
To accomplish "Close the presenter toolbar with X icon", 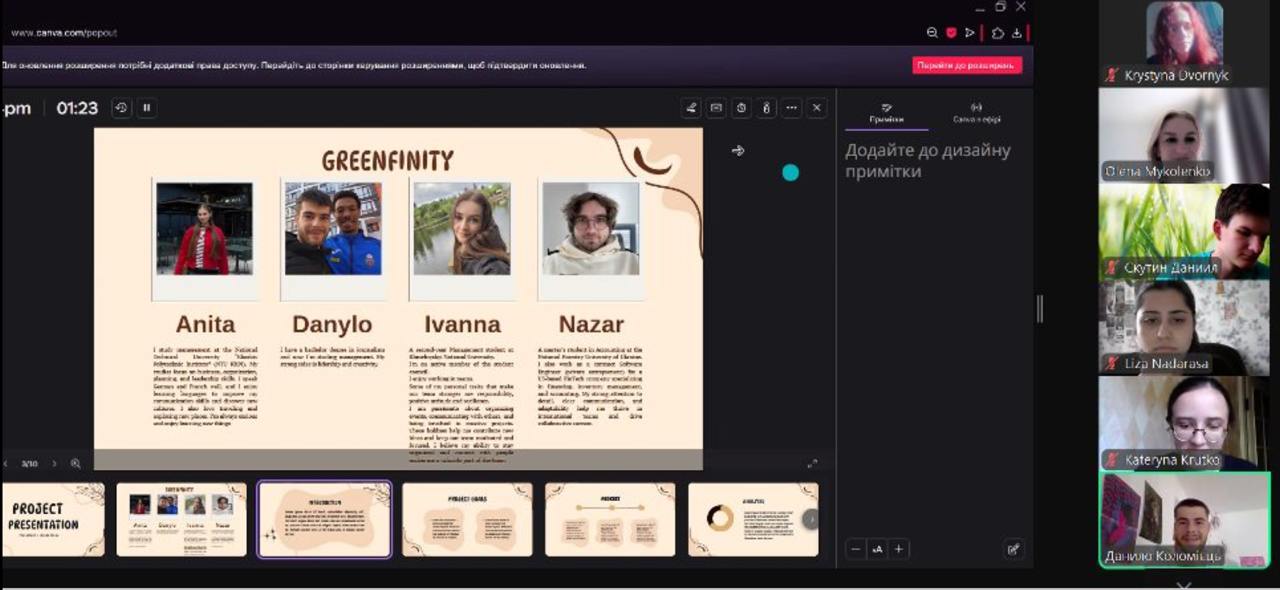I will 816,108.
